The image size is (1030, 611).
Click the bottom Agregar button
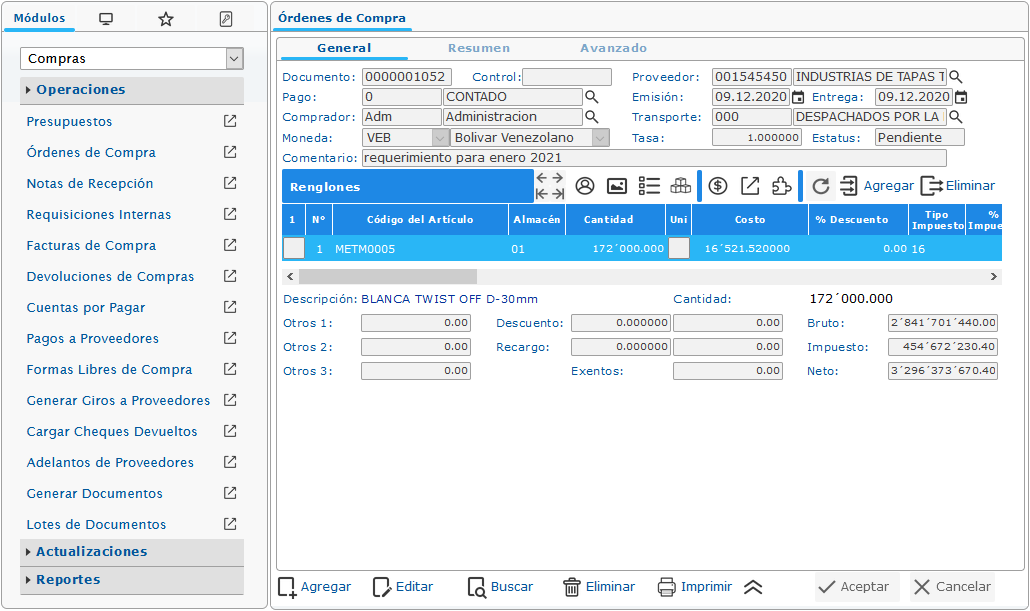[x=315, y=587]
